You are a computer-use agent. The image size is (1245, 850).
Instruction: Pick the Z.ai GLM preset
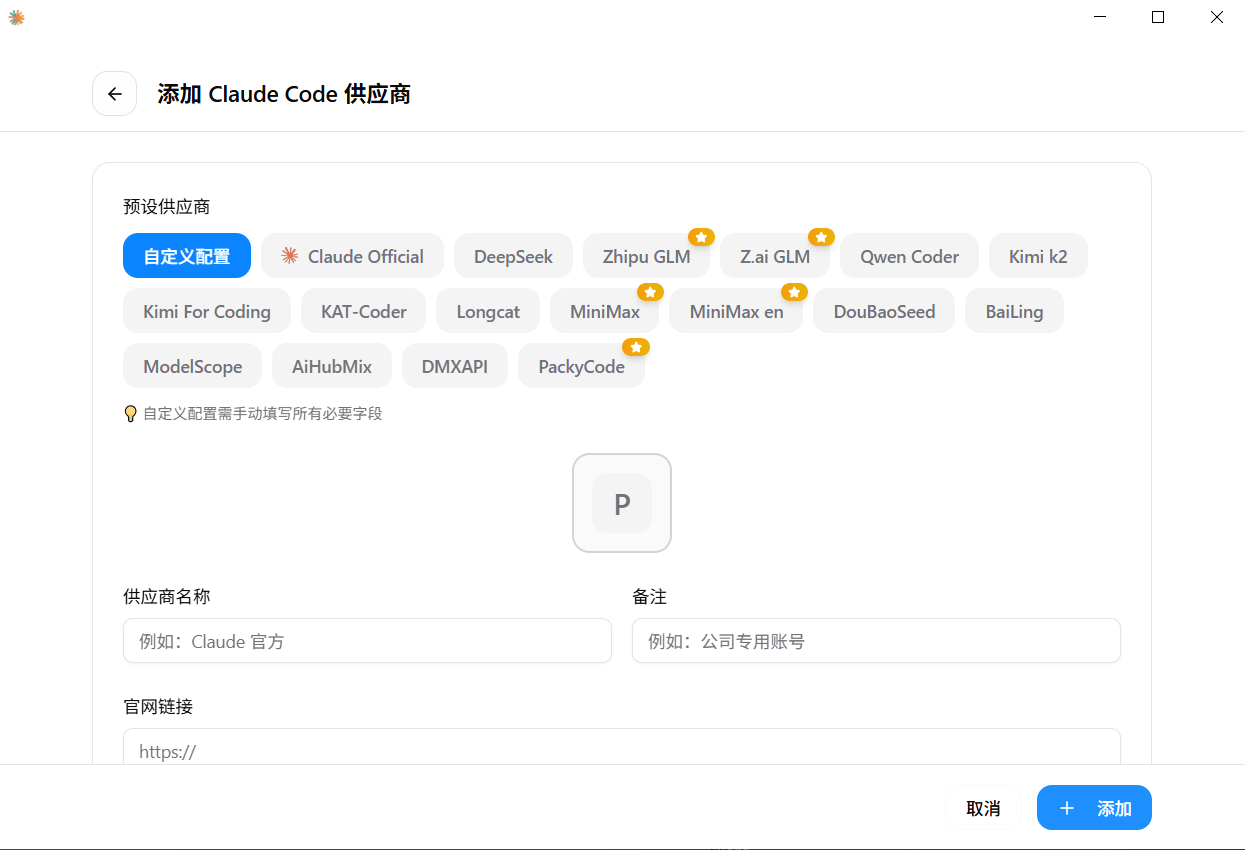coord(775,256)
